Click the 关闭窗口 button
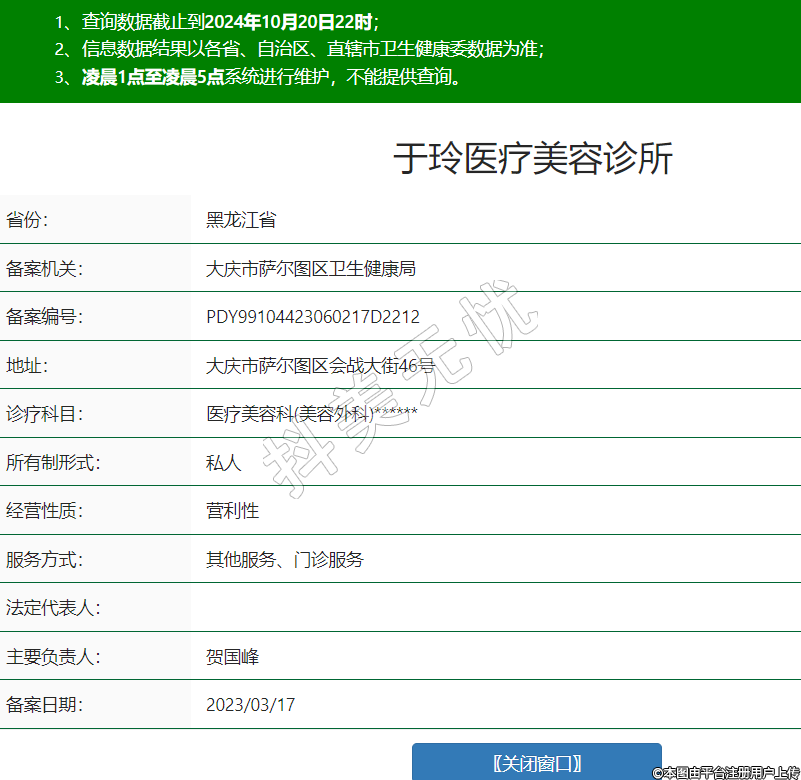Image resolution: width=801 pixels, height=780 pixels. coord(537,763)
